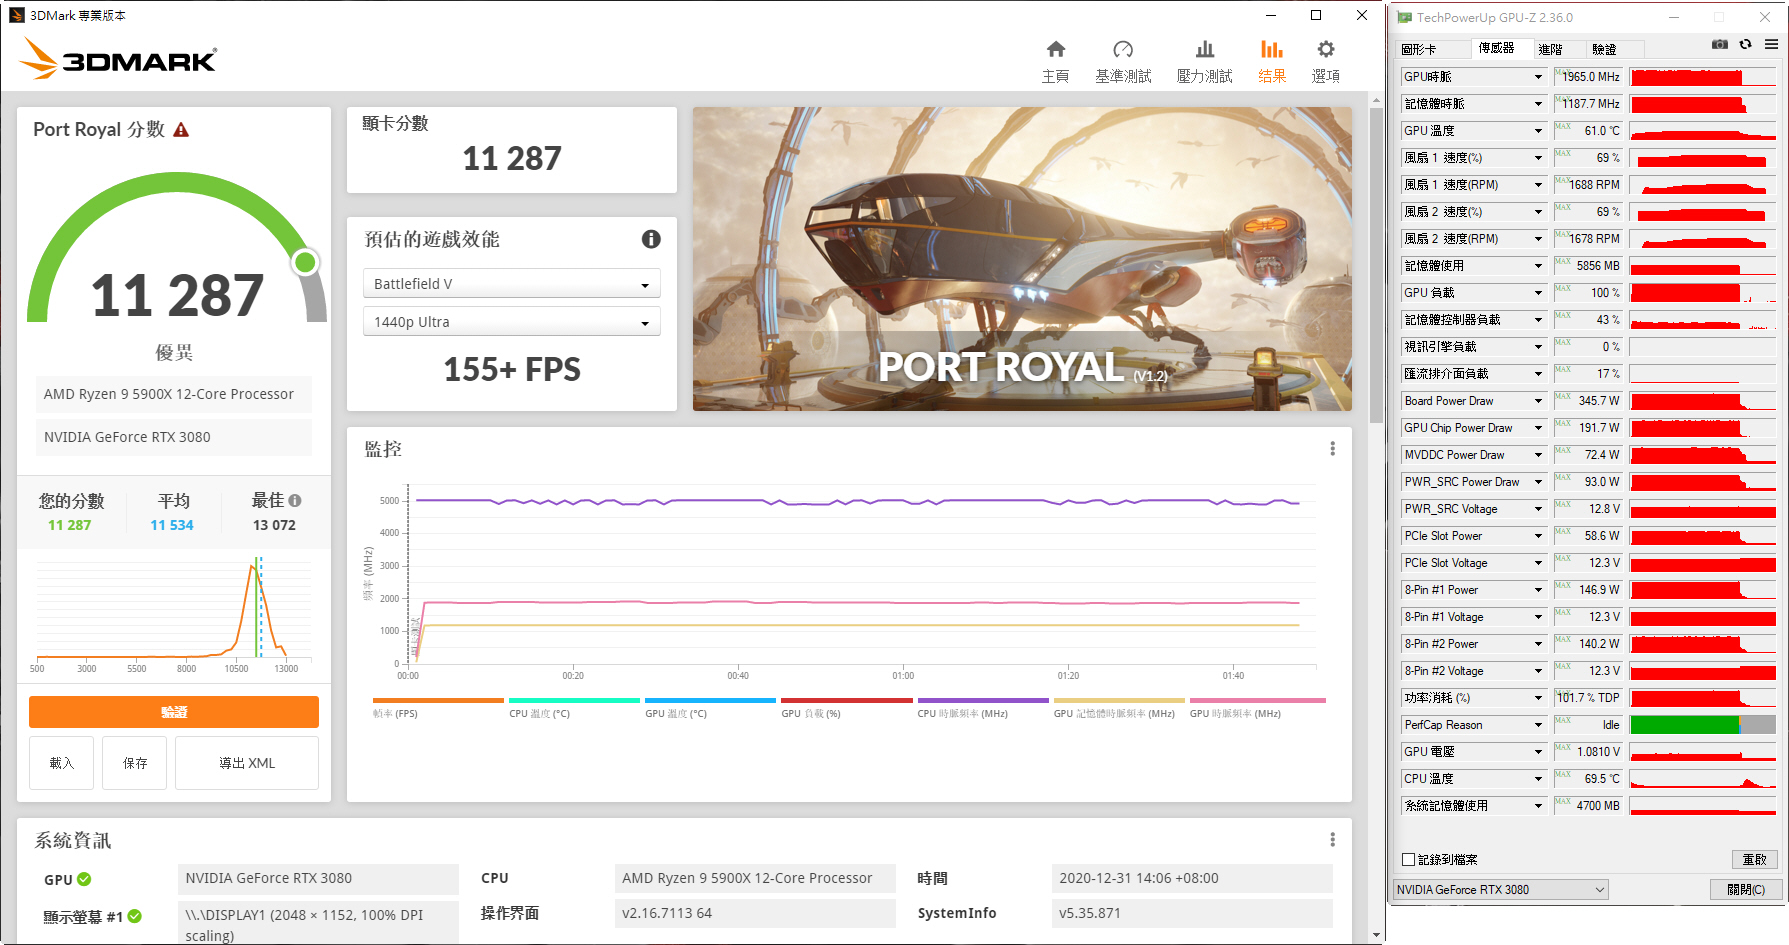Open the 結果 results chart icon
Screen dimensions: 1789x945
(x=1272, y=49)
